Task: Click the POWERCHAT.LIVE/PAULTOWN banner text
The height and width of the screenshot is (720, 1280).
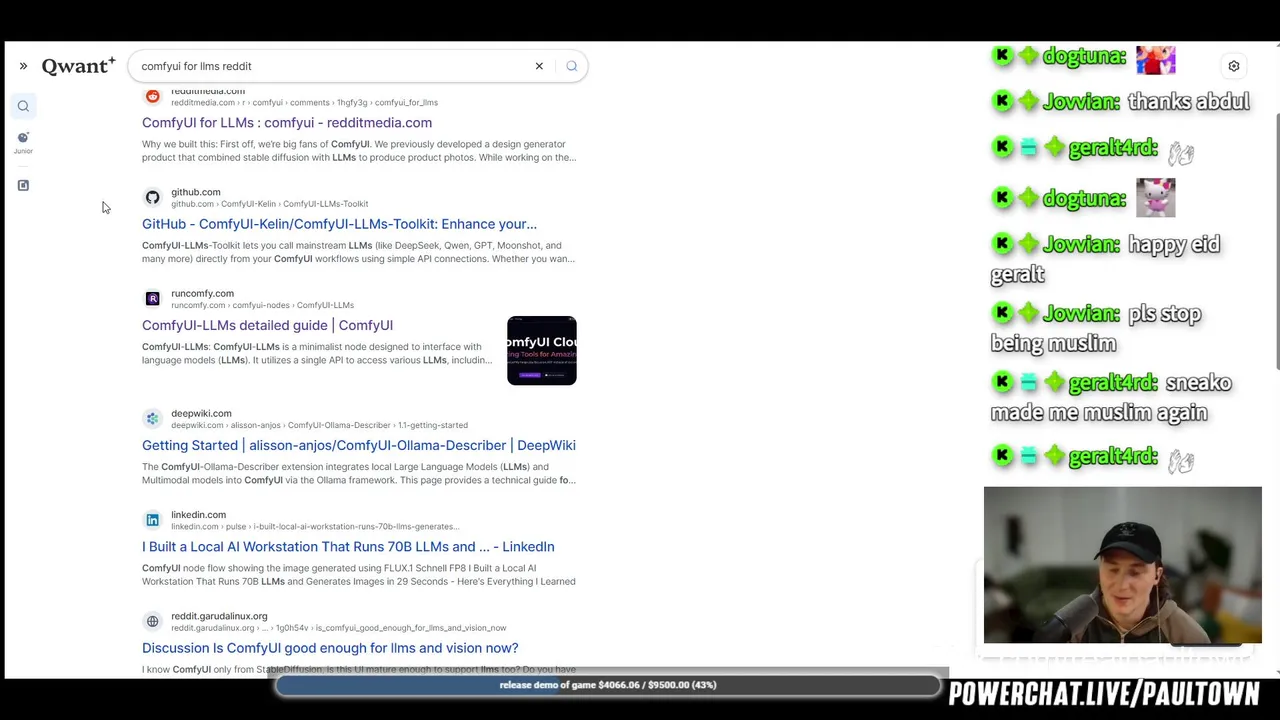Action: point(1104,694)
